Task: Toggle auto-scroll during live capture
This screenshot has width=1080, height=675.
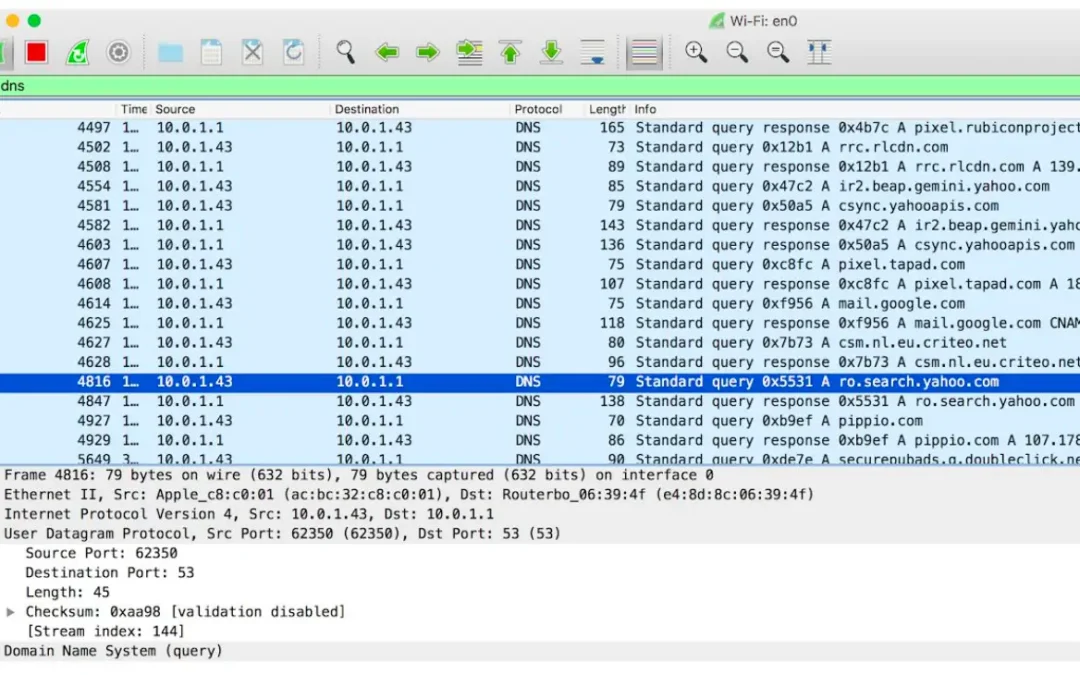Action: (x=593, y=52)
